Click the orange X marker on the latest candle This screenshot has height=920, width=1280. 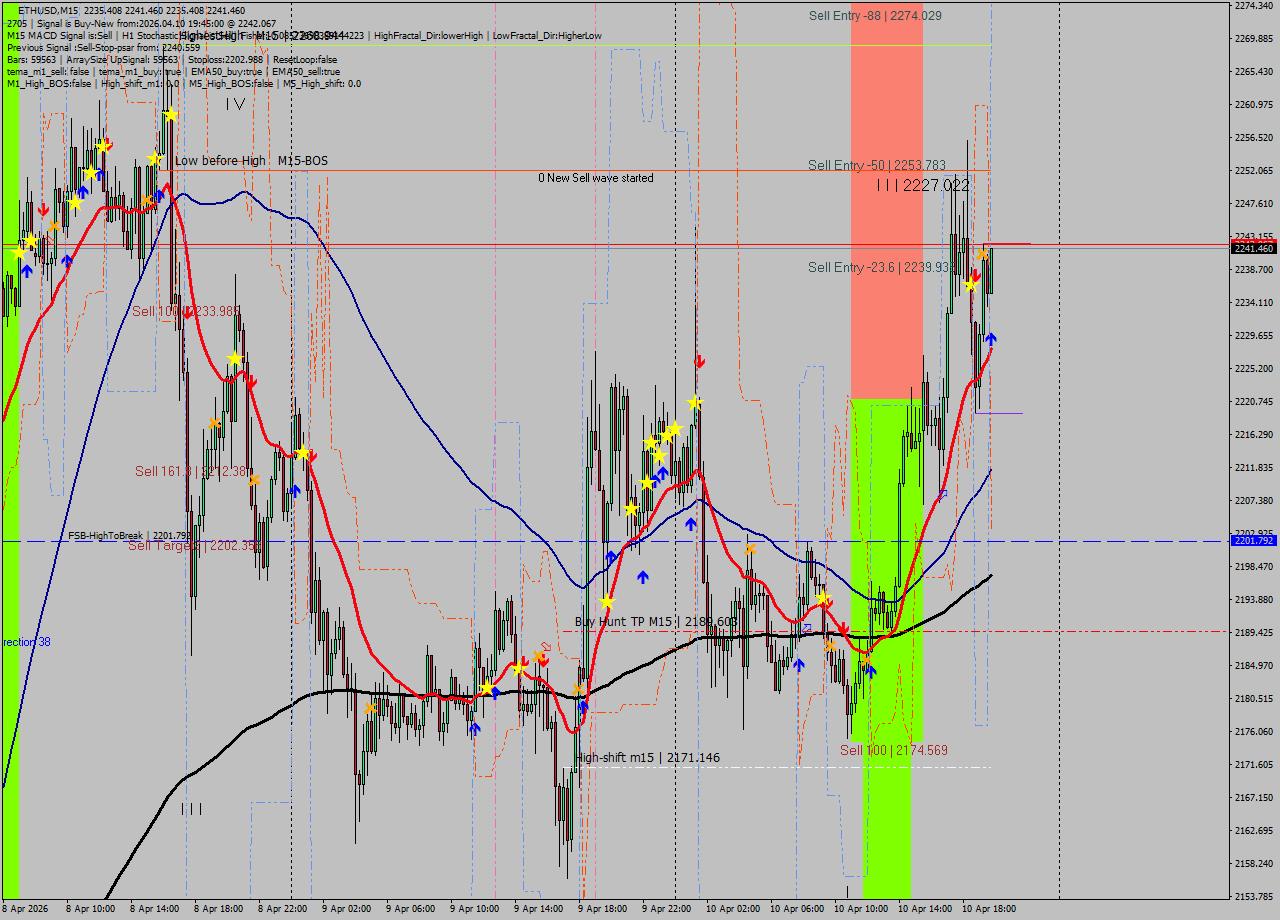[x=984, y=255]
